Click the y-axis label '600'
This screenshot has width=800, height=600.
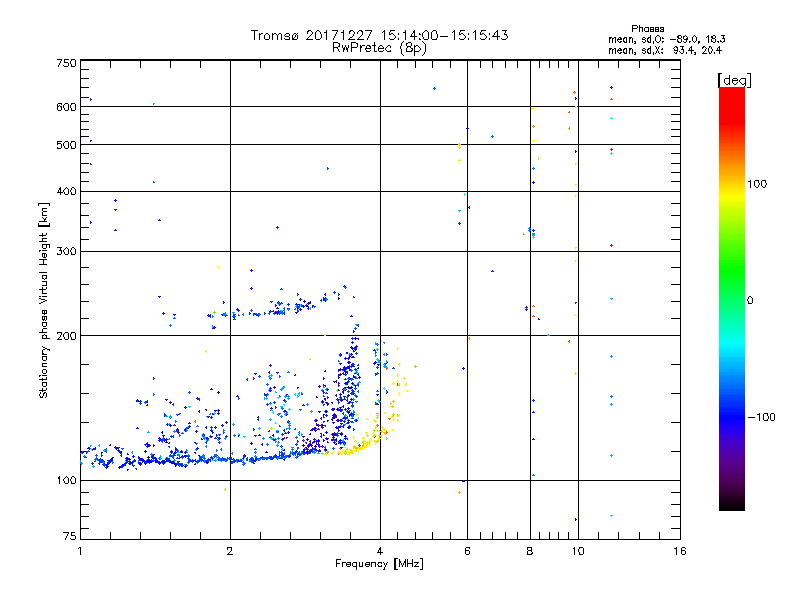(x=66, y=107)
